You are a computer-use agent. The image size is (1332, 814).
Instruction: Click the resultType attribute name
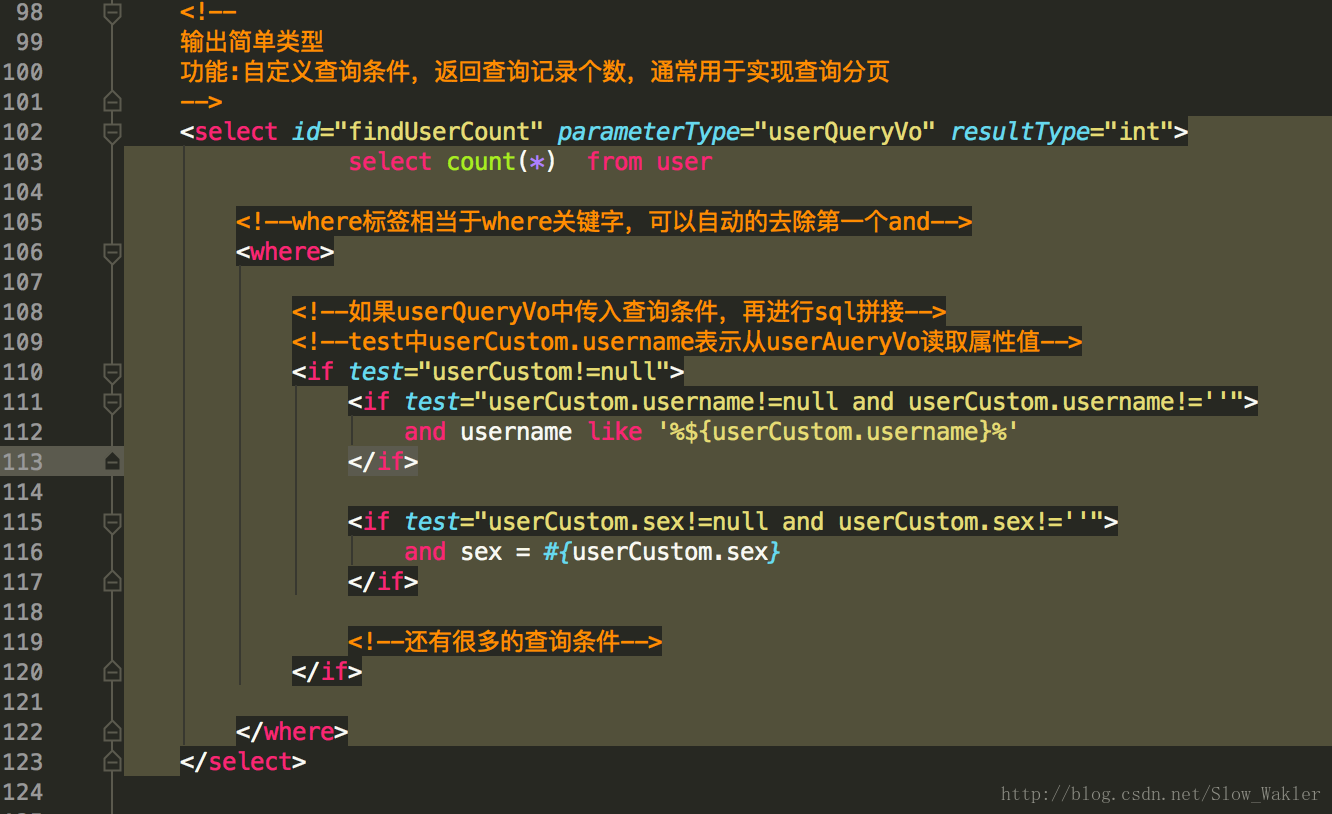tap(1020, 132)
